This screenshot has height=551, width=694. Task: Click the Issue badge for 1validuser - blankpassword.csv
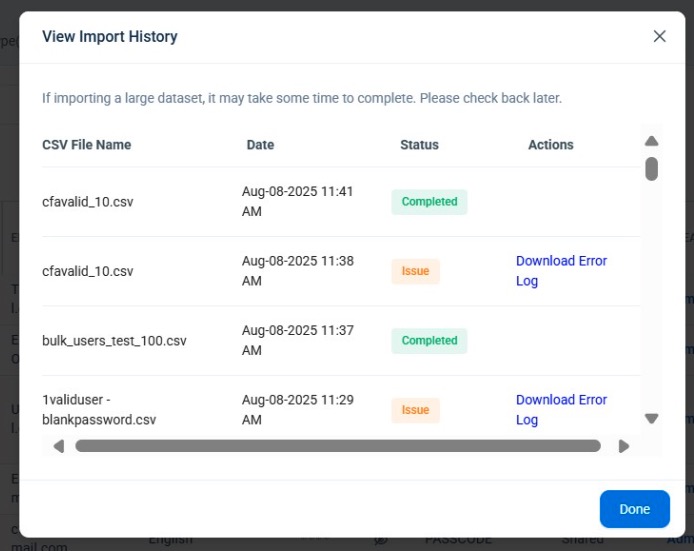click(x=415, y=410)
